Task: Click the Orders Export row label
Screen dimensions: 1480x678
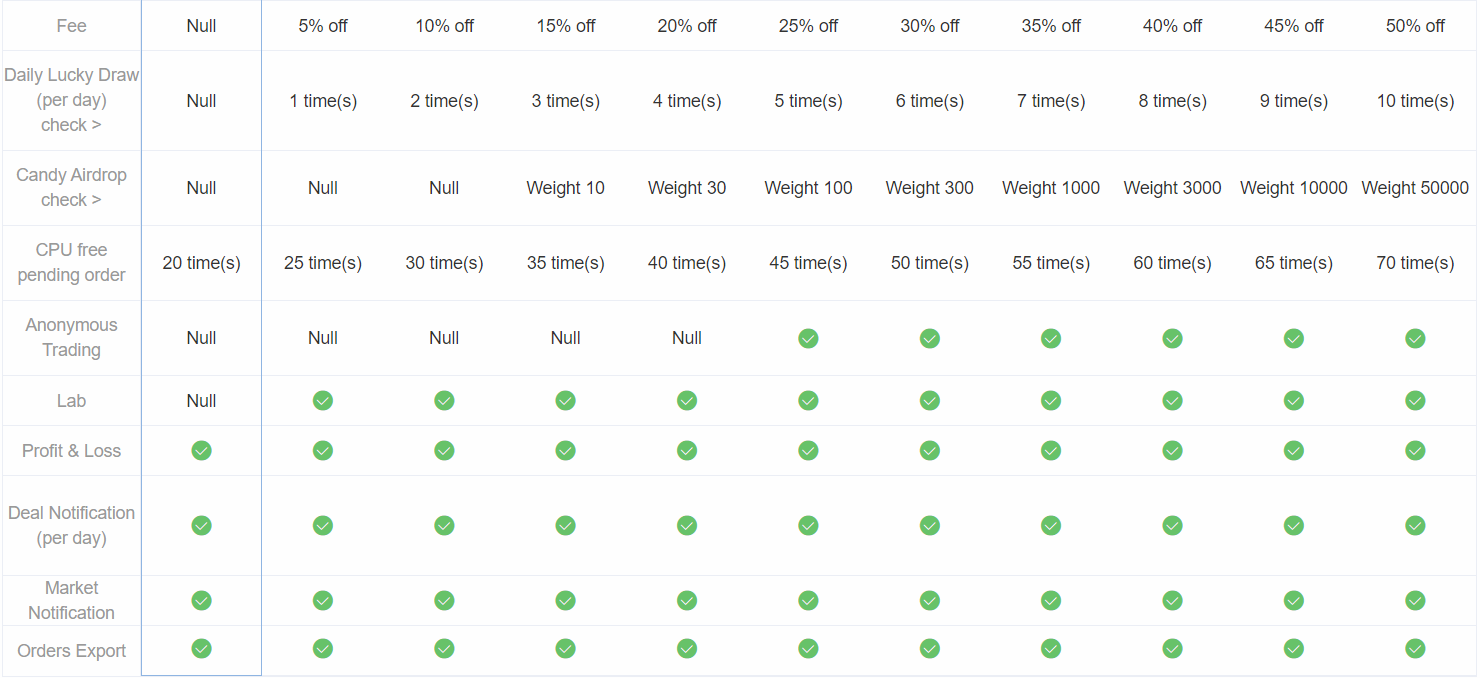Action: (71, 651)
